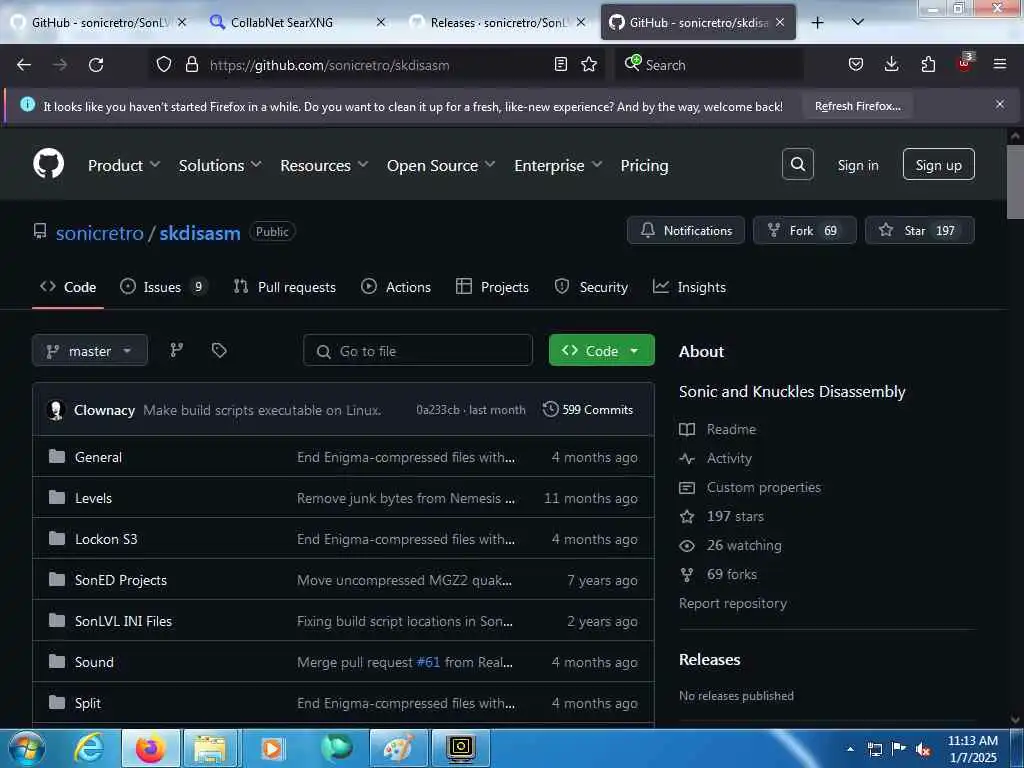Show hidden tray icons arrow
Image resolution: width=1024 pixels, height=768 pixels.
point(850,749)
